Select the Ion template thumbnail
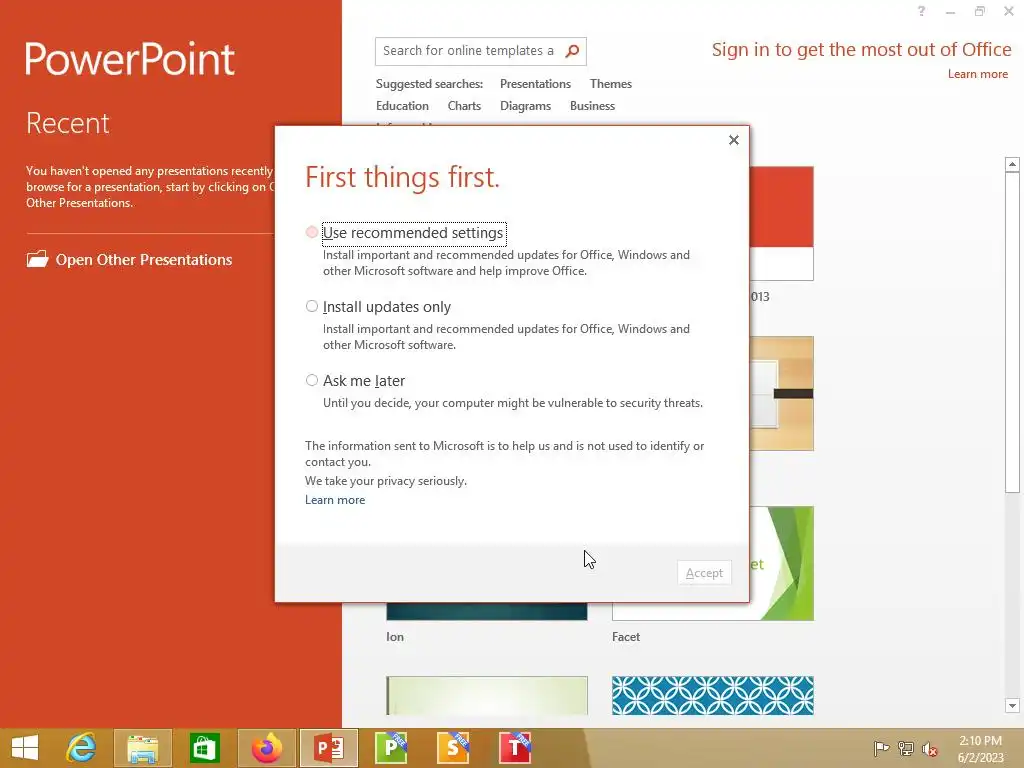The height and width of the screenshot is (768, 1024). 487,611
